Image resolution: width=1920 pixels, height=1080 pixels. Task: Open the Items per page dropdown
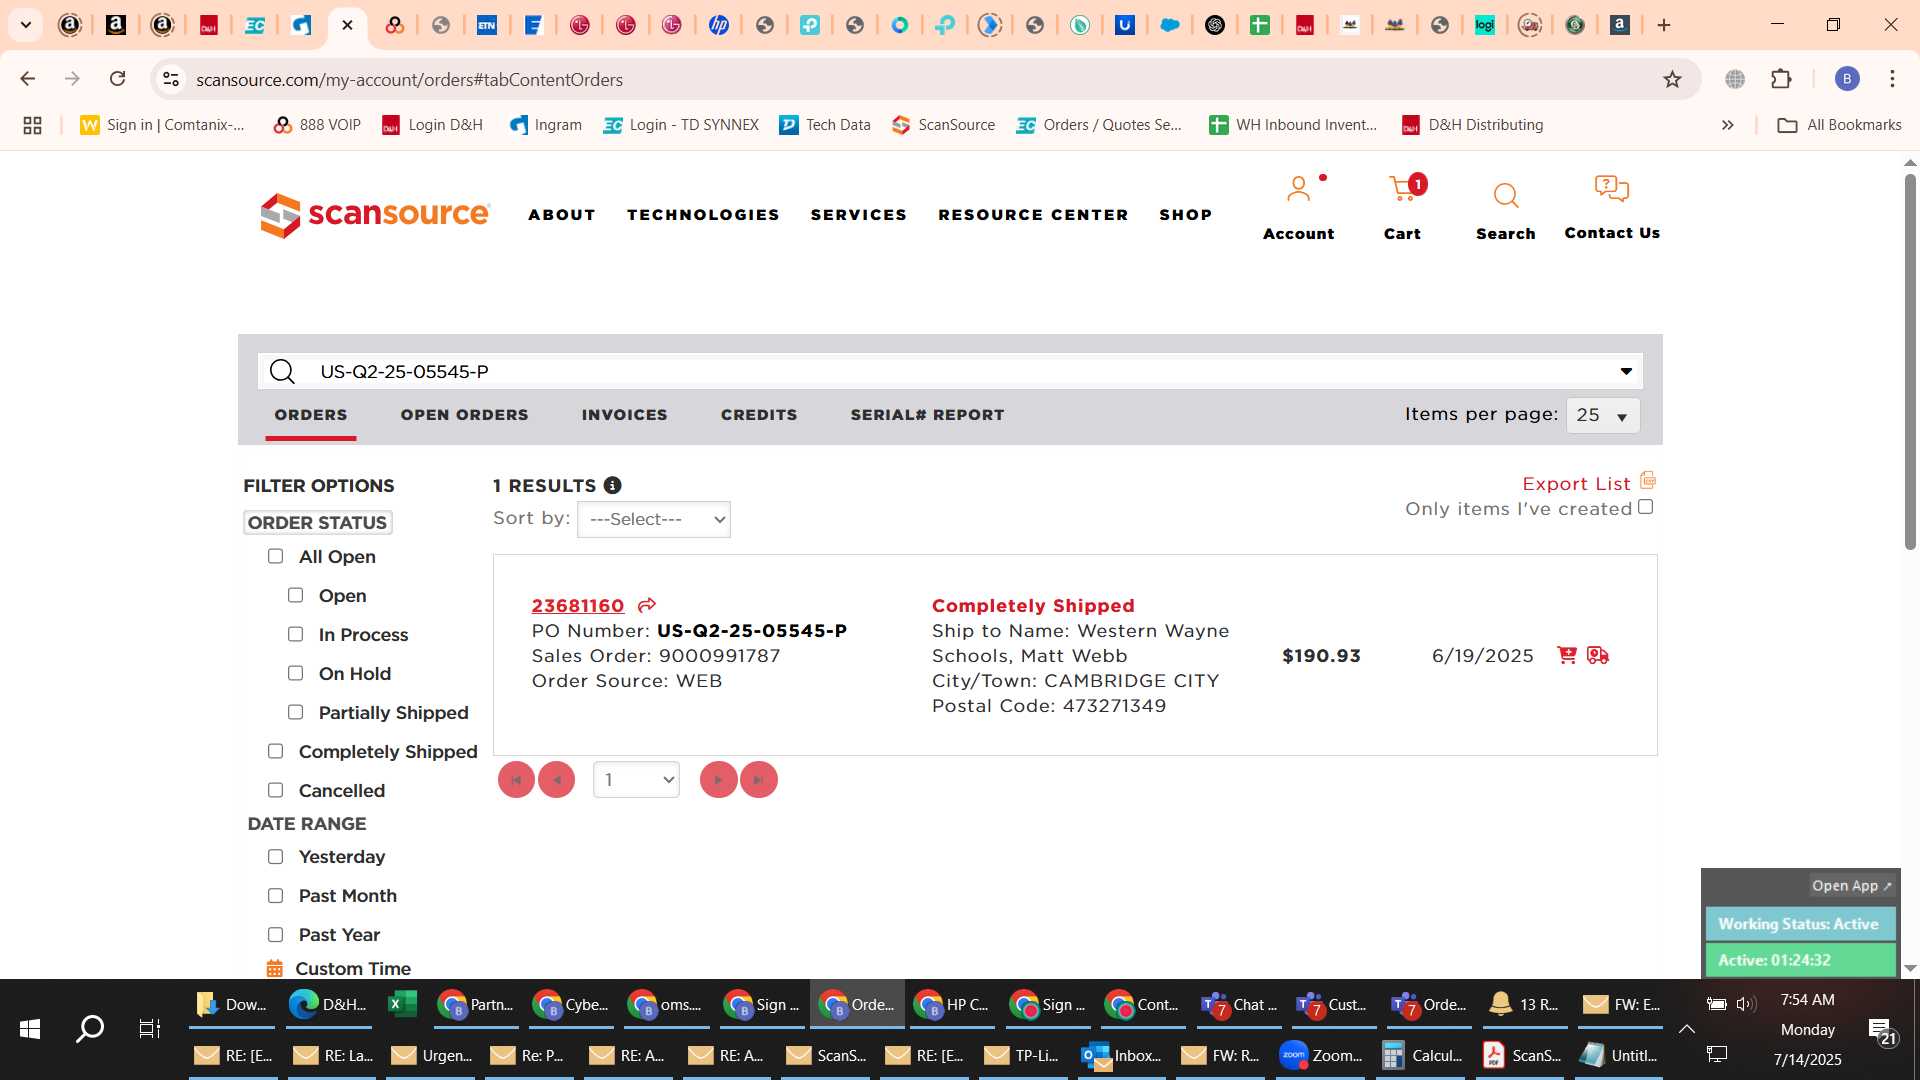tap(1603, 415)
